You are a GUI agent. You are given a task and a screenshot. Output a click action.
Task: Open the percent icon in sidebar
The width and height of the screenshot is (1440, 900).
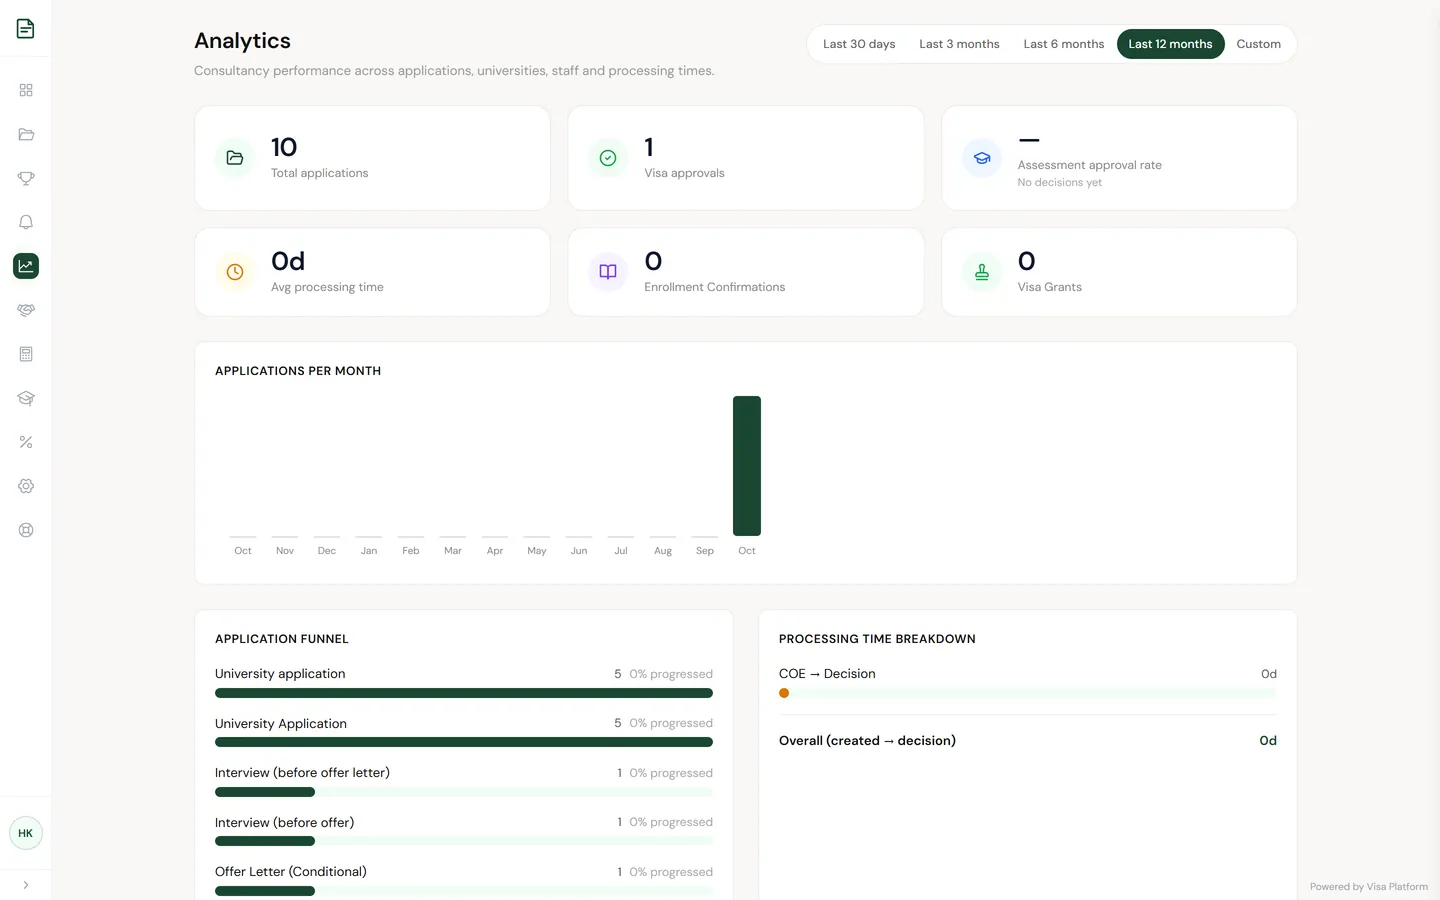point(26,442)
